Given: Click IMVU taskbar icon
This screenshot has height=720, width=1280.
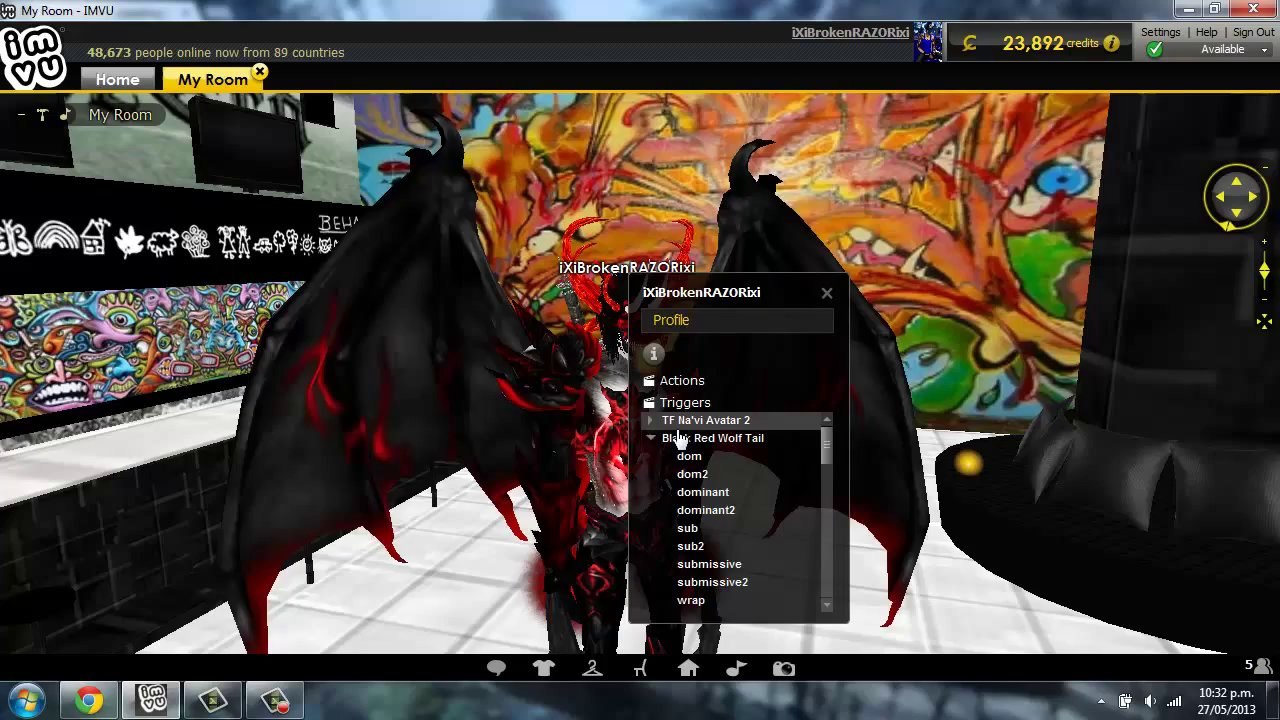Looking at the screenshot, I should pyautogui.click(x=151, y=701).
